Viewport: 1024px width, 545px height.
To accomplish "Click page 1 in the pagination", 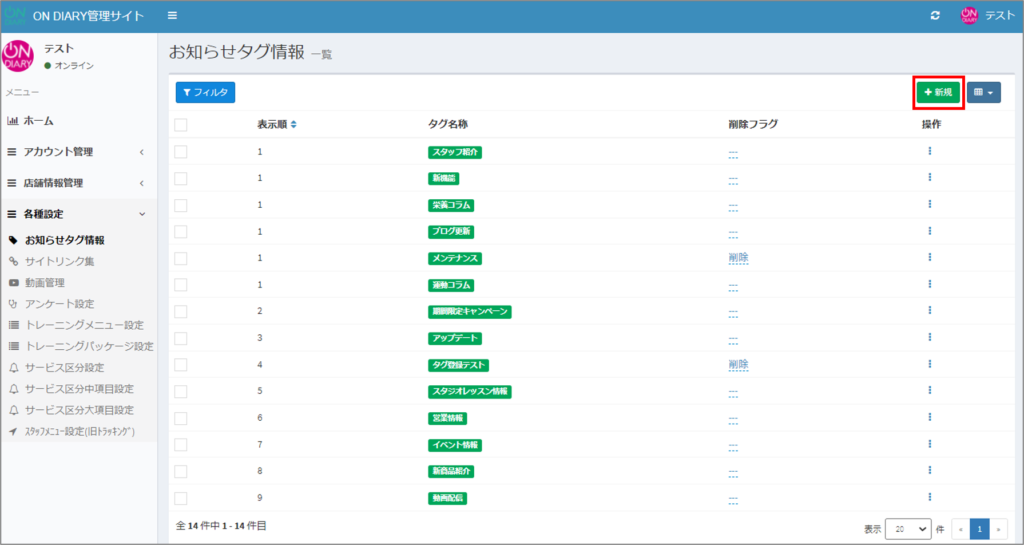I will 979,528.
